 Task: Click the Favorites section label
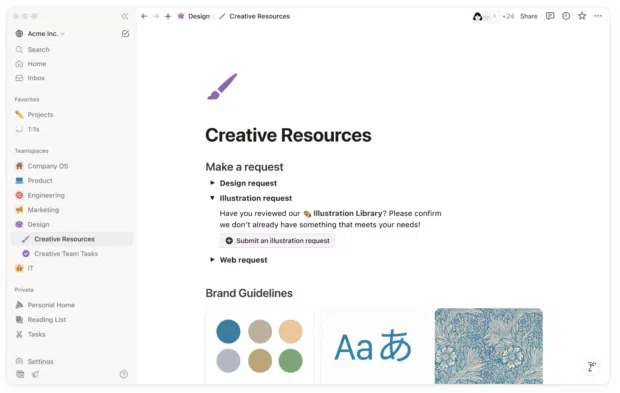pos(27,100)
